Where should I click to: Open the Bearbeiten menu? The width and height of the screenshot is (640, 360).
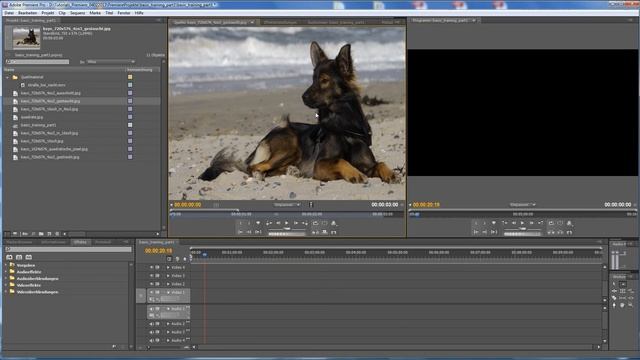pos(28,13)
